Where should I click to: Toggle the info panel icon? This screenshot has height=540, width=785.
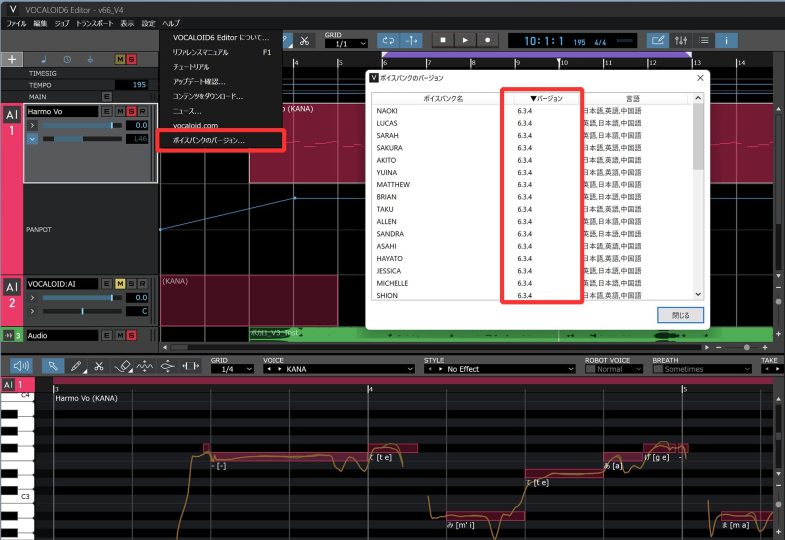click(x=726, y=41)
